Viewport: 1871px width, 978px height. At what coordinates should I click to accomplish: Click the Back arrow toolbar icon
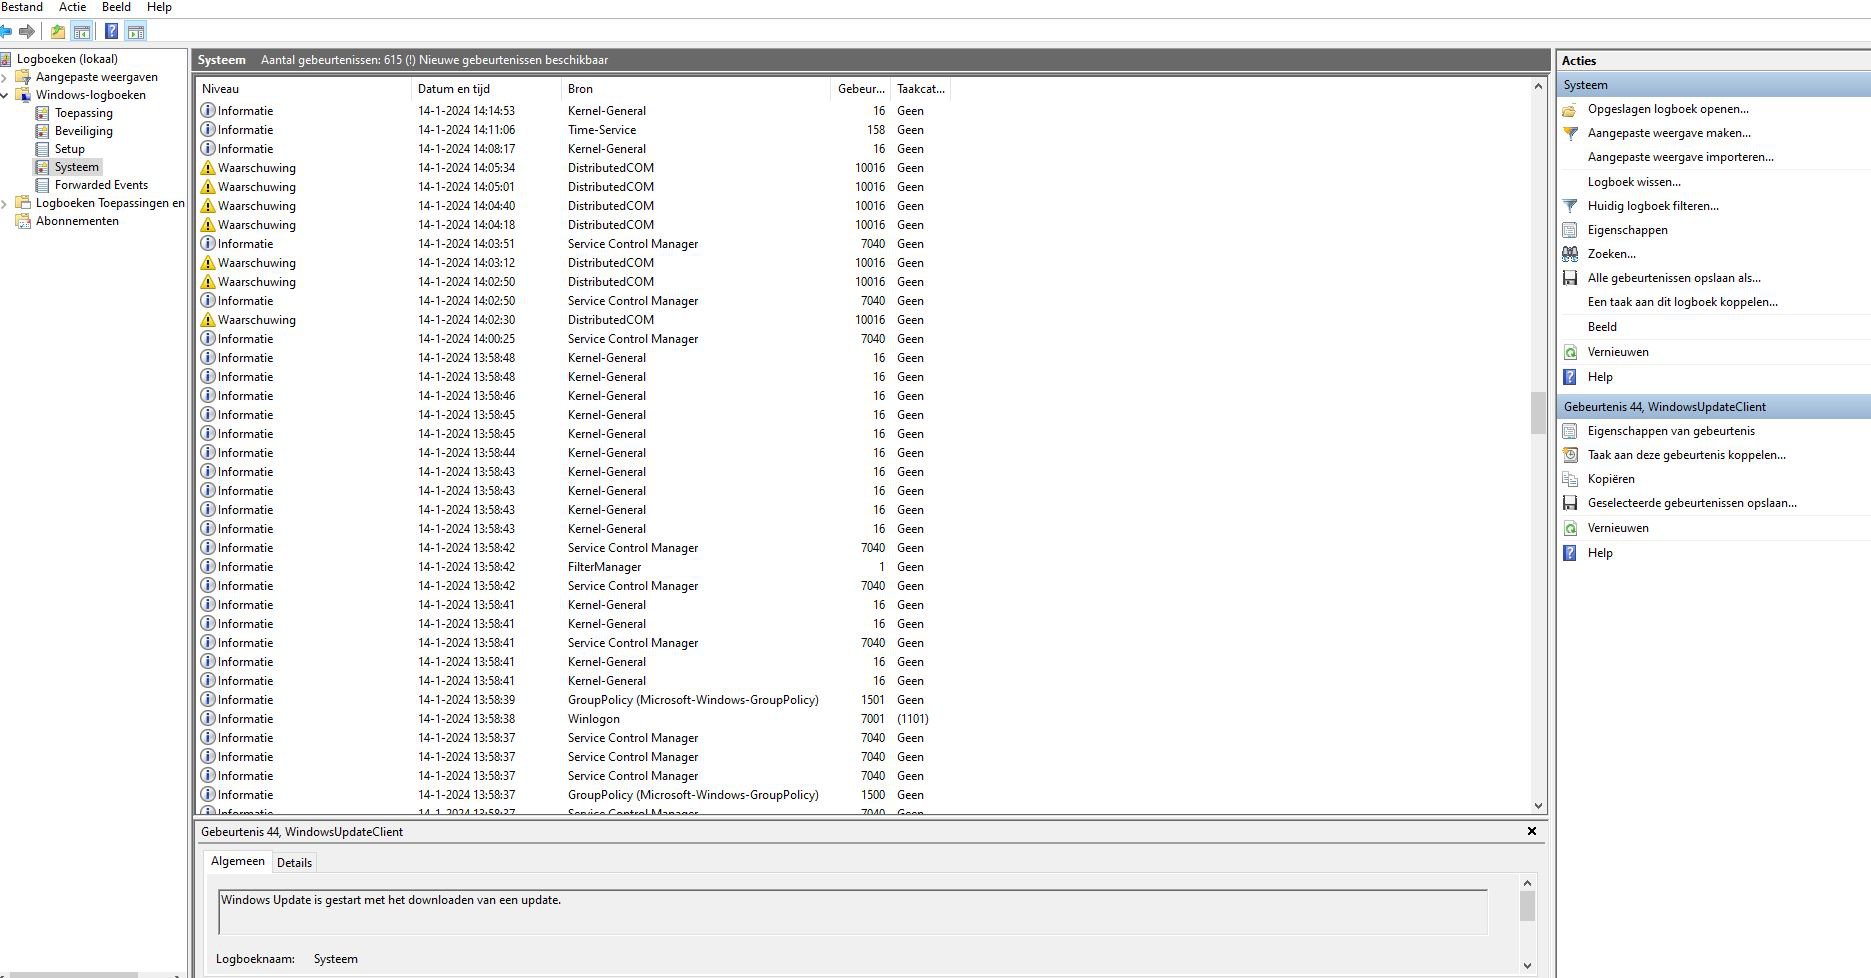pyautogui.click(x=5, y=31)
